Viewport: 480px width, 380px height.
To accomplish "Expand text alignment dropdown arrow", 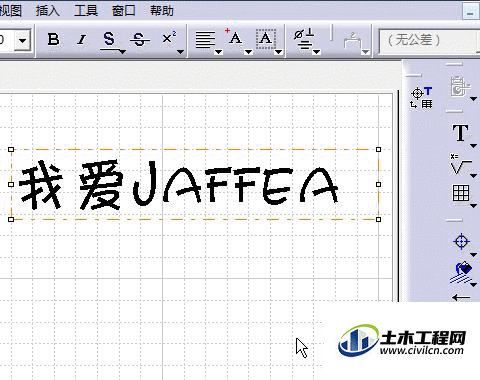I will tap(218, 52).
